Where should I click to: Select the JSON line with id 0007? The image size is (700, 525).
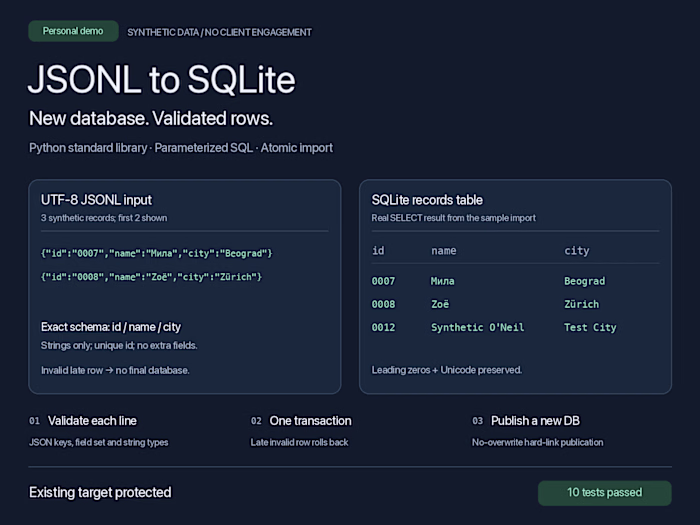coord(156,254)
